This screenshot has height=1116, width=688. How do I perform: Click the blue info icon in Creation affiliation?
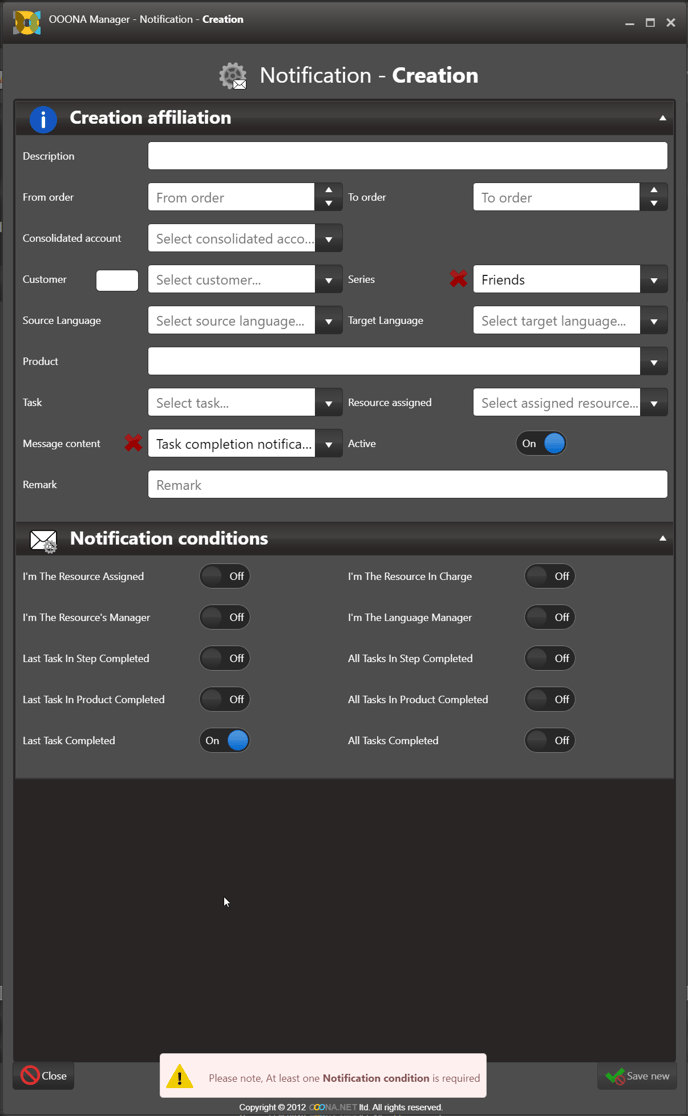[x=43, y=119]
